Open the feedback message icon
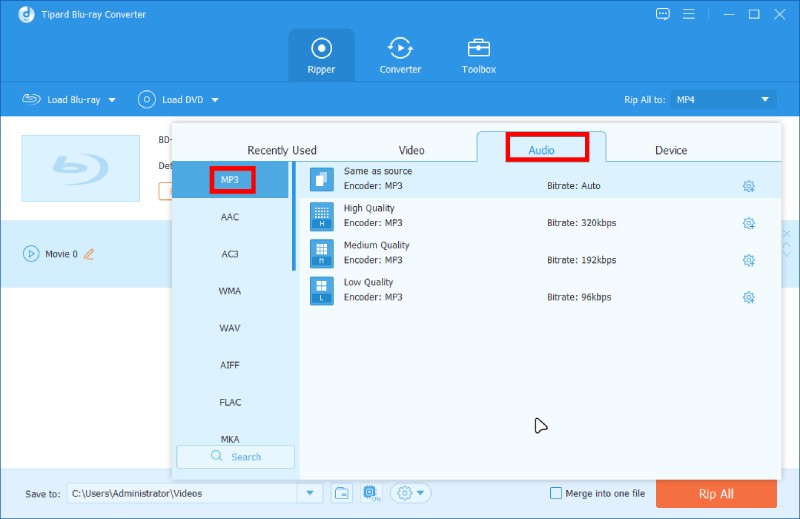Screen dimensions: 800x519 tap(662, 14)
